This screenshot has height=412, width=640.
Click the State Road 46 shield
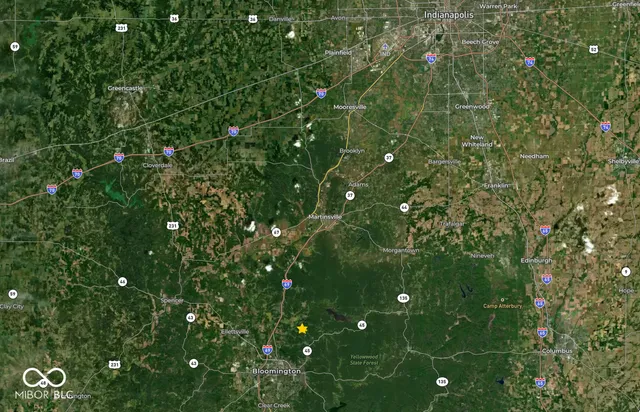122,282
